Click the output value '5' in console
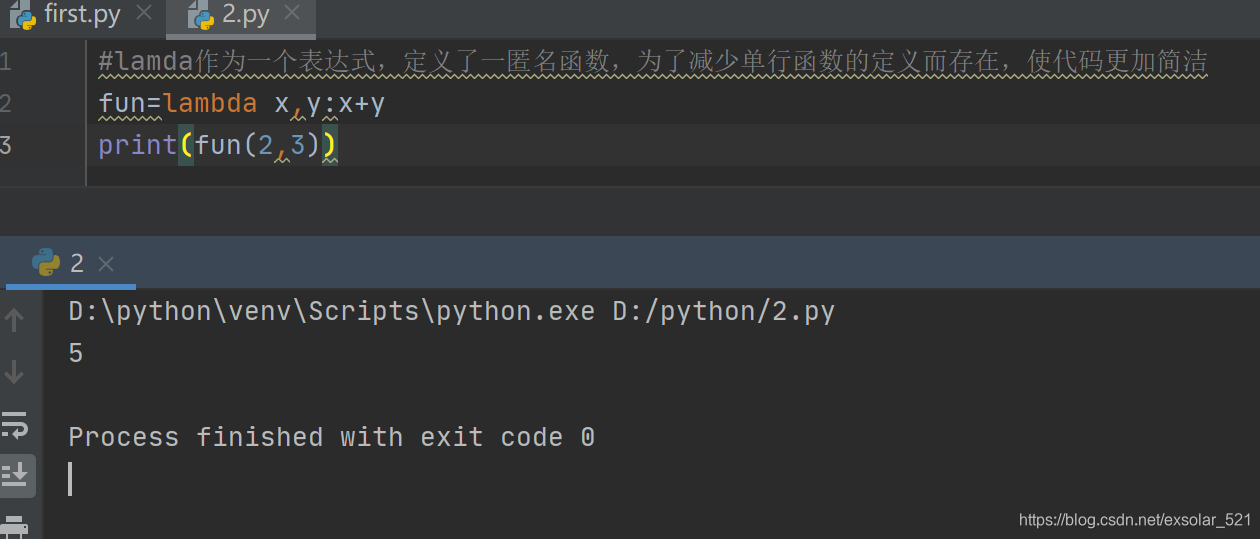The height and width of the screenshot is (539, 1260). point(76,353)
